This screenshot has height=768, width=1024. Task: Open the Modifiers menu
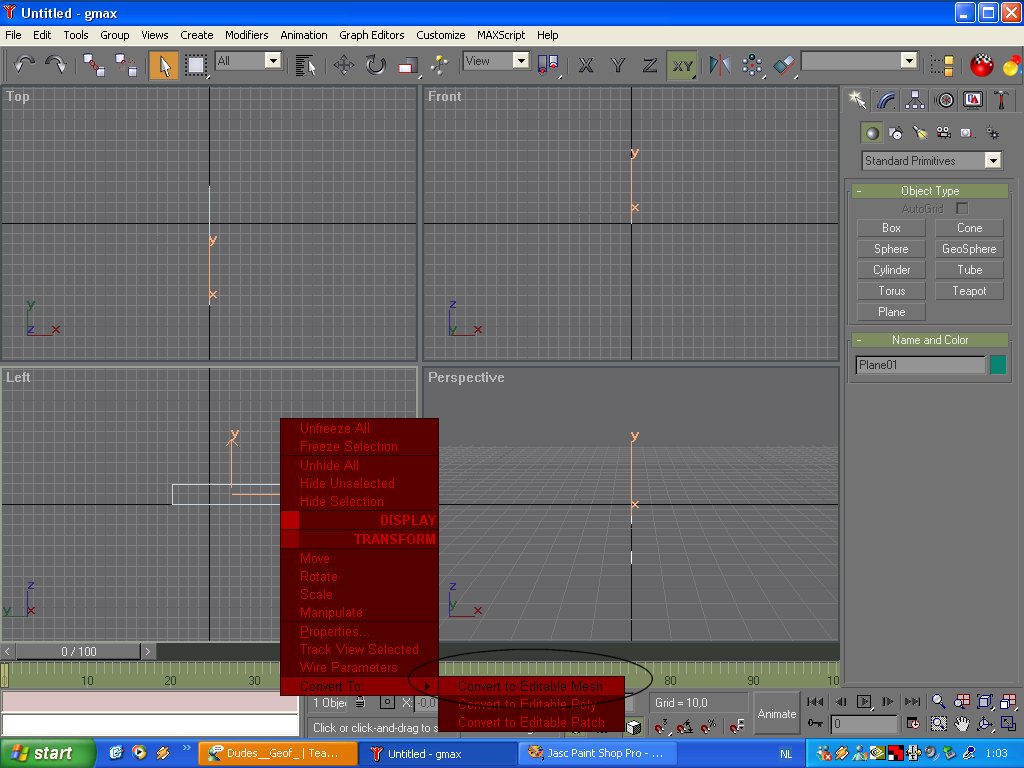[x=246, y=35]
